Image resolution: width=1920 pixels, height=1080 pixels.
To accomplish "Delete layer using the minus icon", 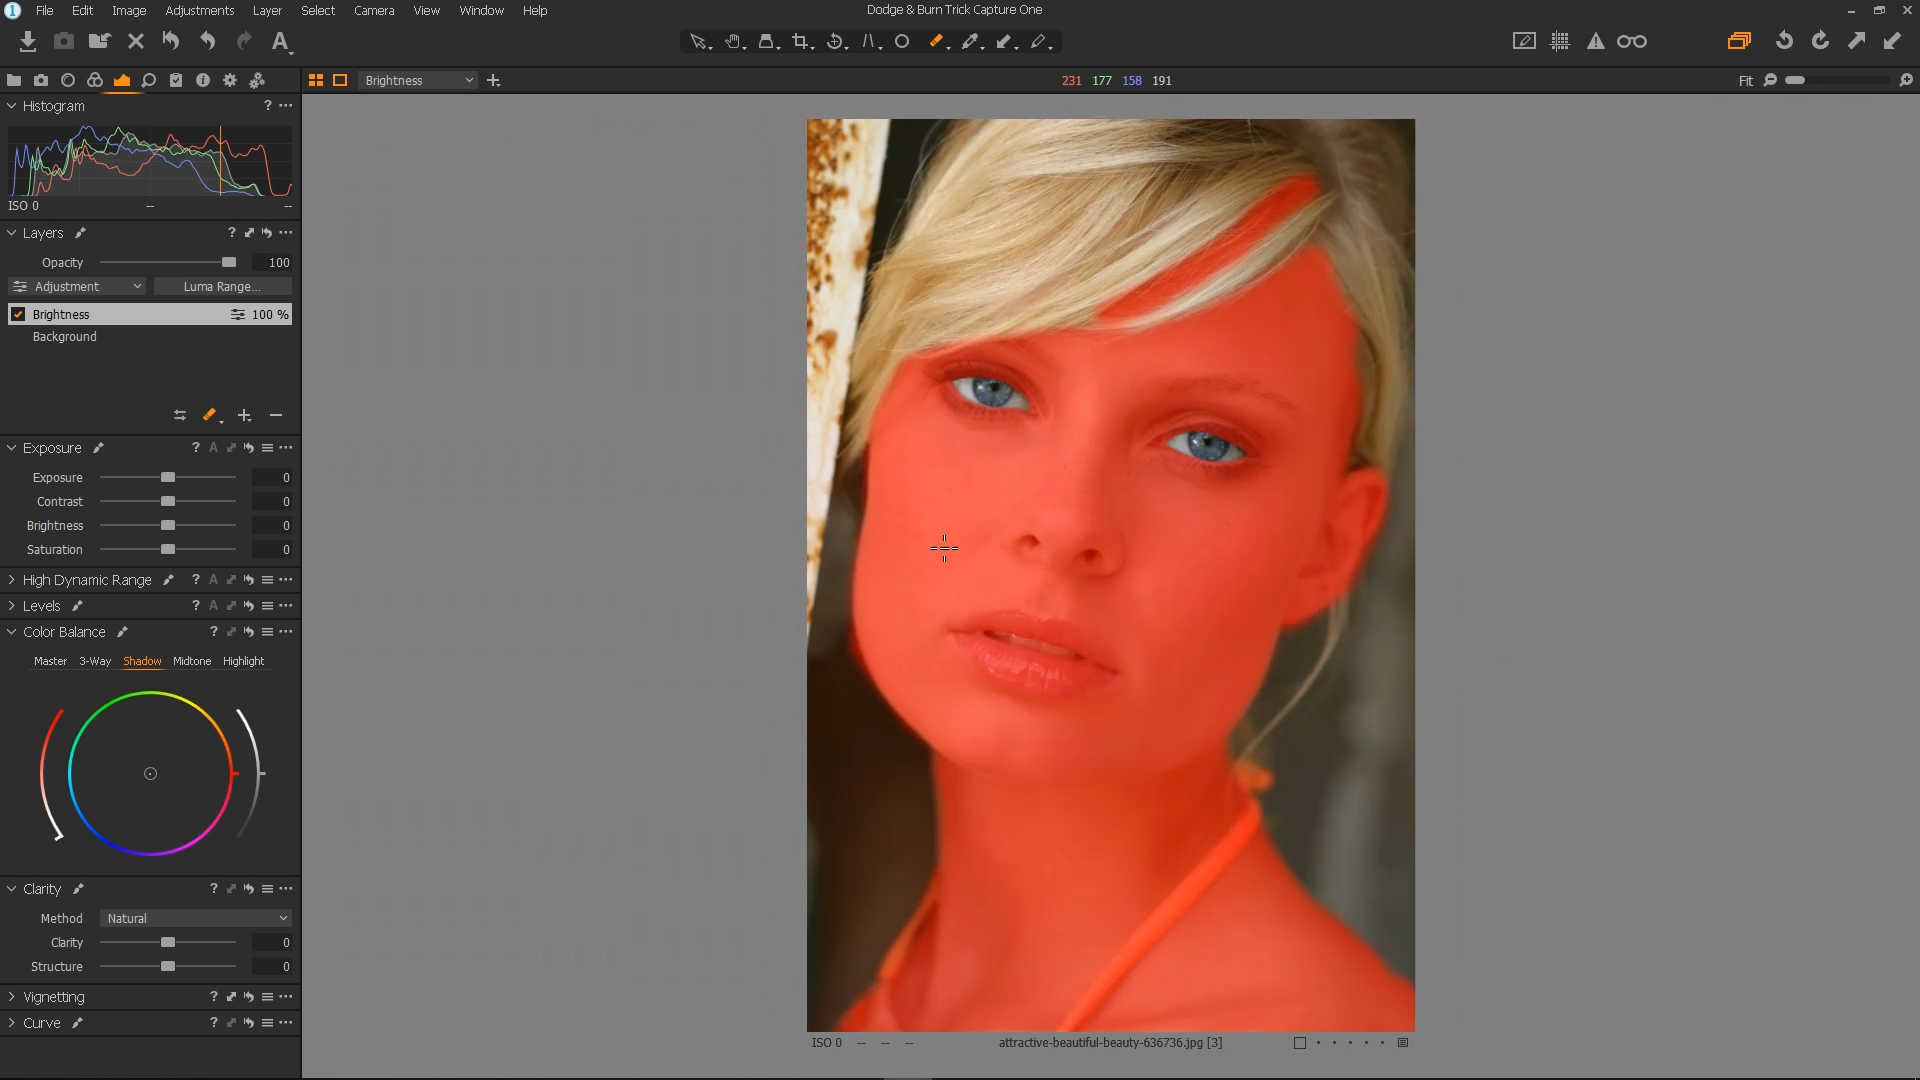I will coord(276,415).
